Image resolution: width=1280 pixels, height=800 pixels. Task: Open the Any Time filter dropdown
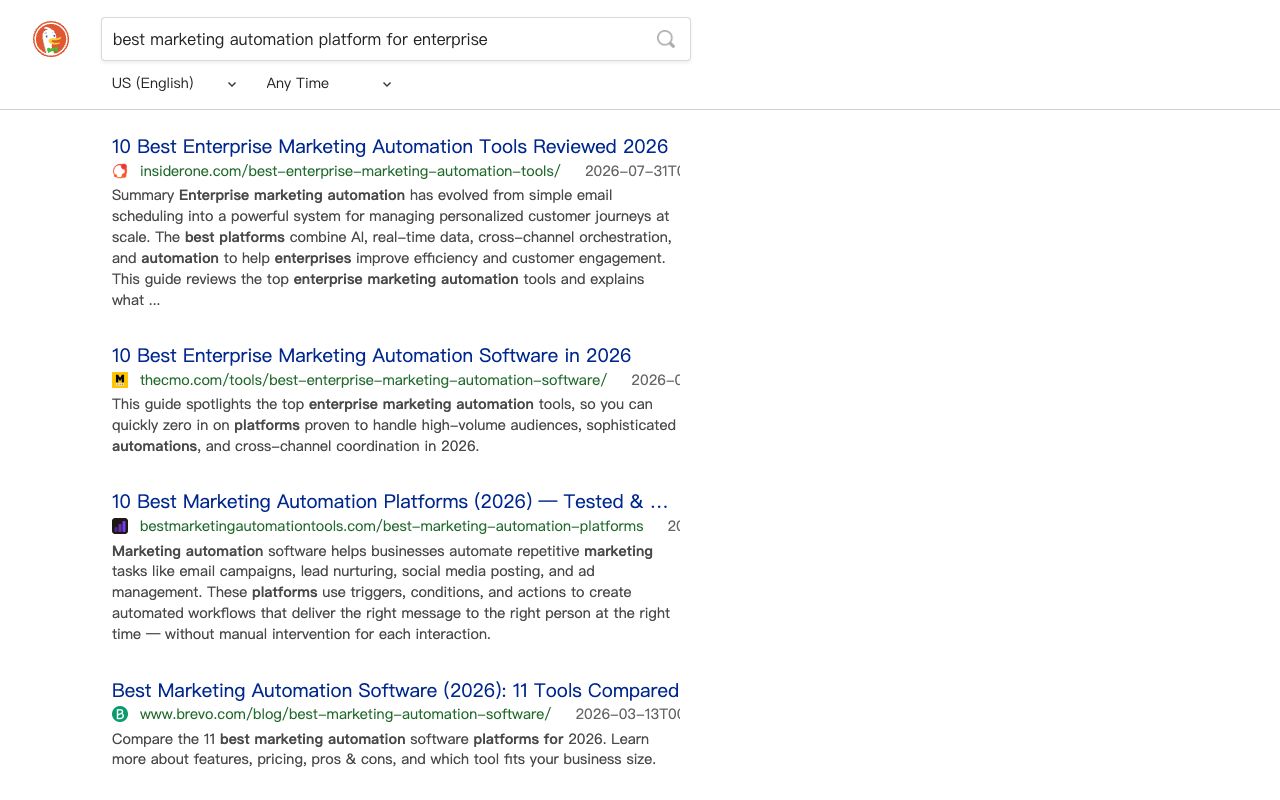[329, 84]
